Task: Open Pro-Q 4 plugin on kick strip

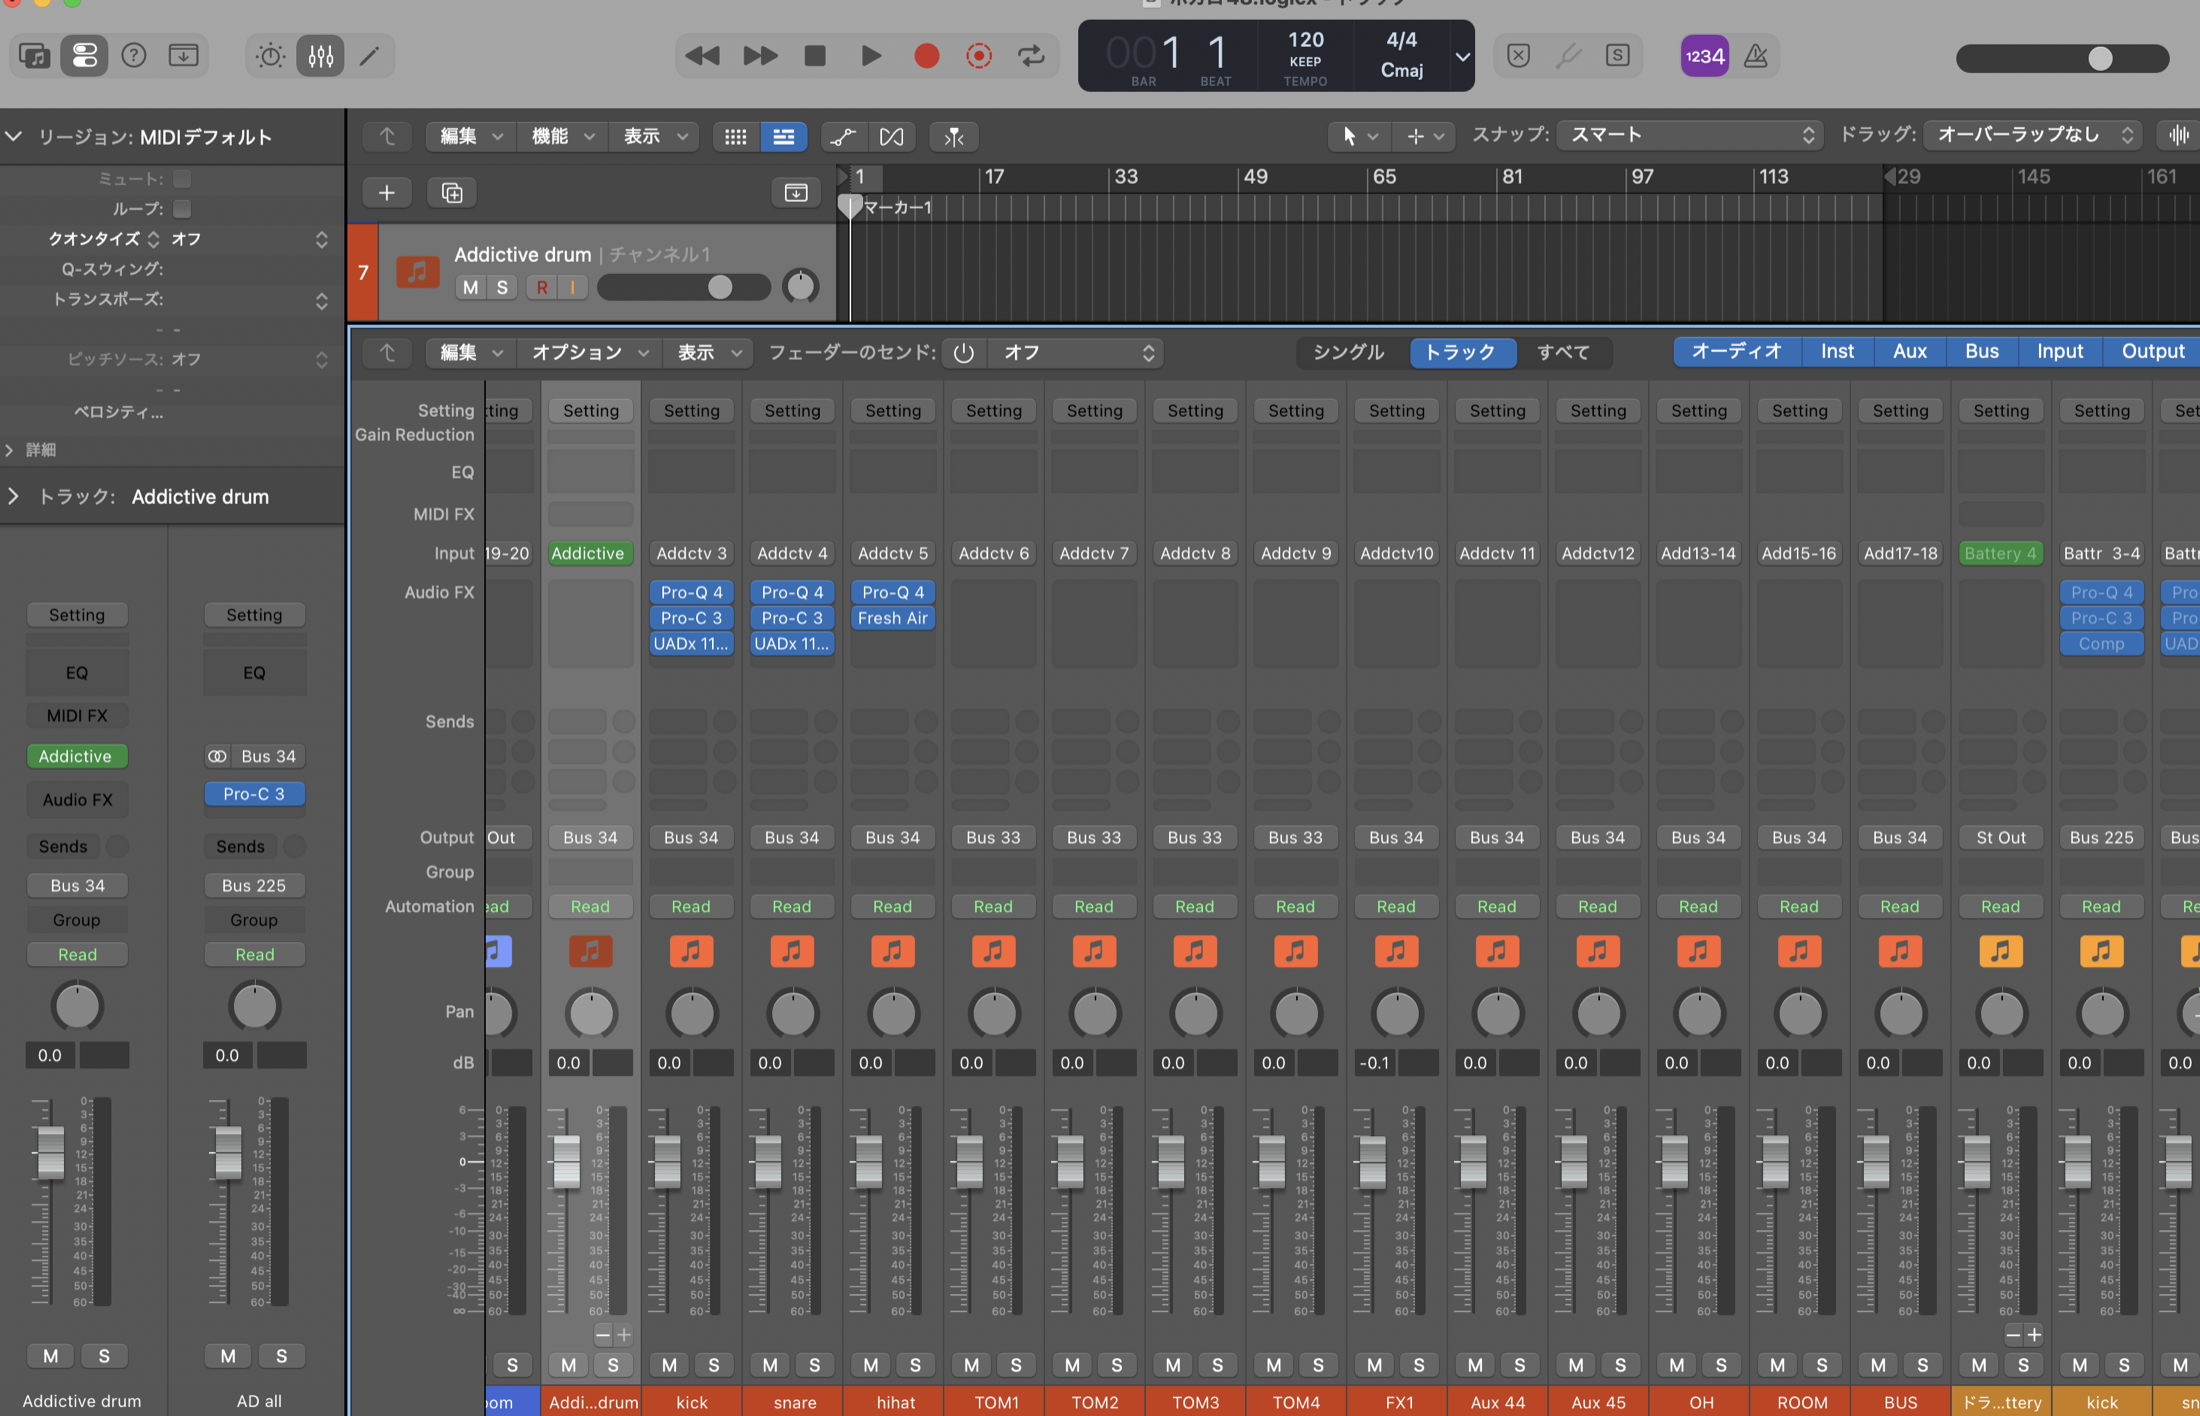Action: 691,592
